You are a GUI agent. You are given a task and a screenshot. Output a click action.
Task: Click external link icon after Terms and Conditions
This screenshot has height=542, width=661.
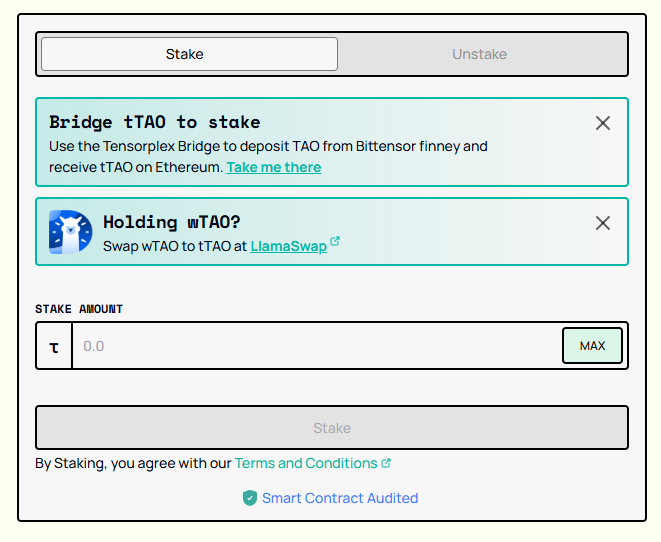pyautogui.click(x=386, y=463)
